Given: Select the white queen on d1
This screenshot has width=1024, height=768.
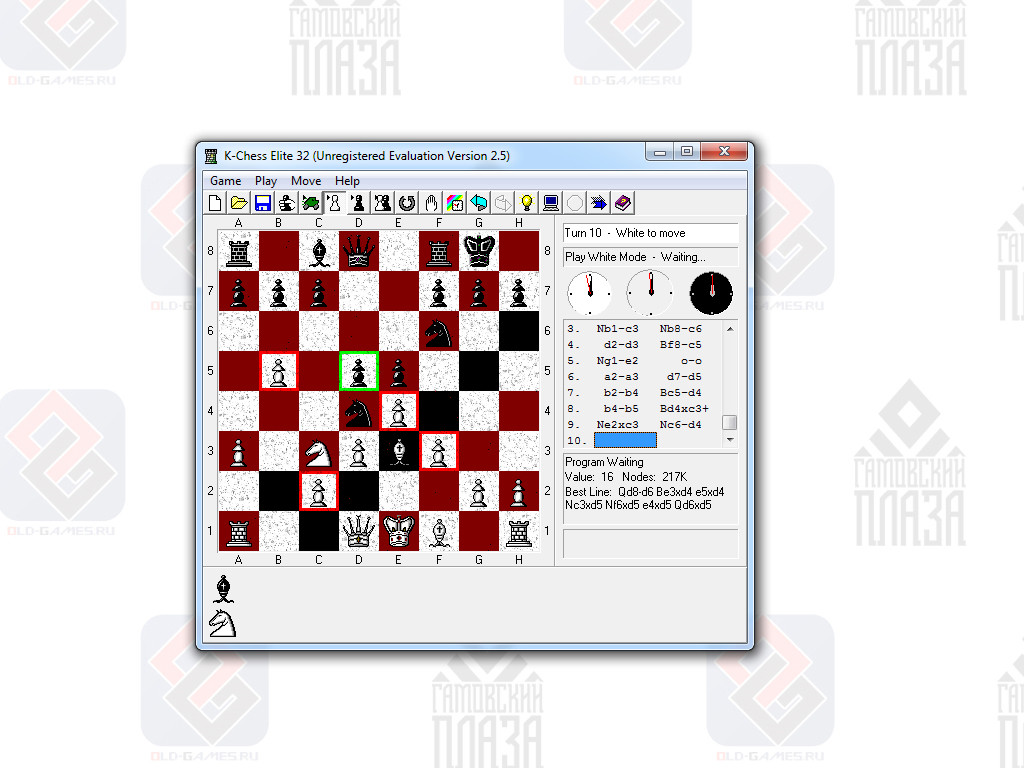Looking at the screenshot, I should (359, 531).
